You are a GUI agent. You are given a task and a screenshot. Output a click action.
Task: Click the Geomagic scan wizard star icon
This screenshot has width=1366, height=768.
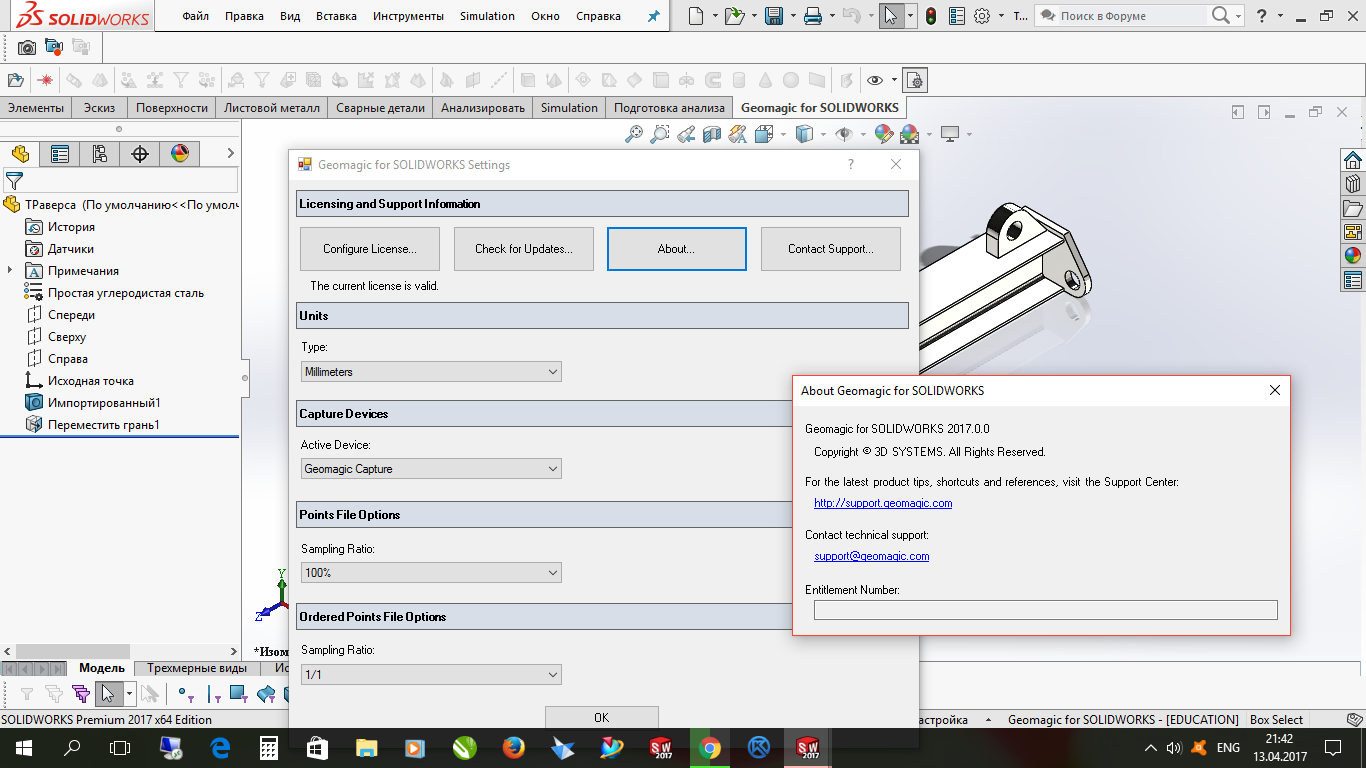pos(45,80)
